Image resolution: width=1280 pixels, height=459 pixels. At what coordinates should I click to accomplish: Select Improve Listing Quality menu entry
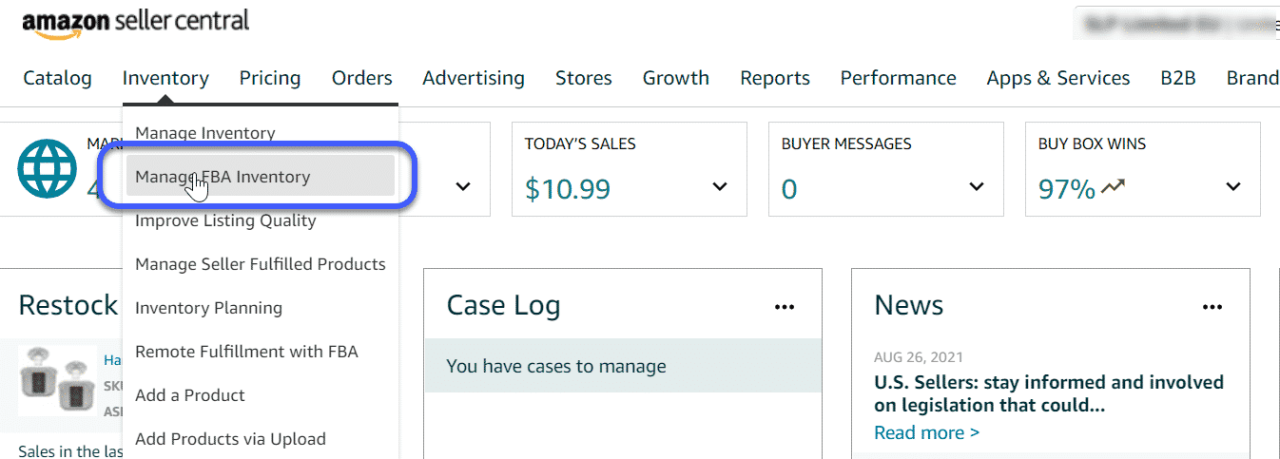(225, 221)
